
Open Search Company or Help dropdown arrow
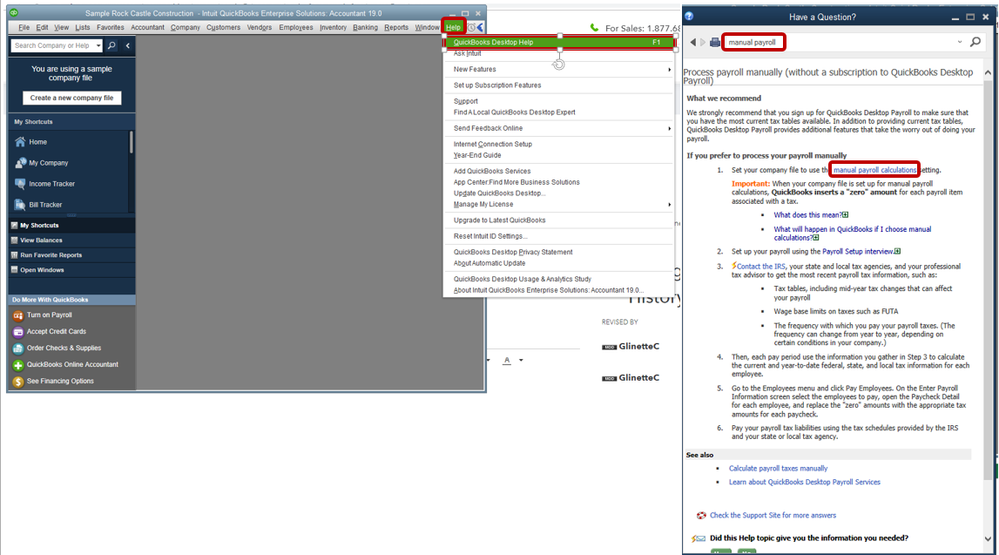pyautogui.click(x=98, y=46)
